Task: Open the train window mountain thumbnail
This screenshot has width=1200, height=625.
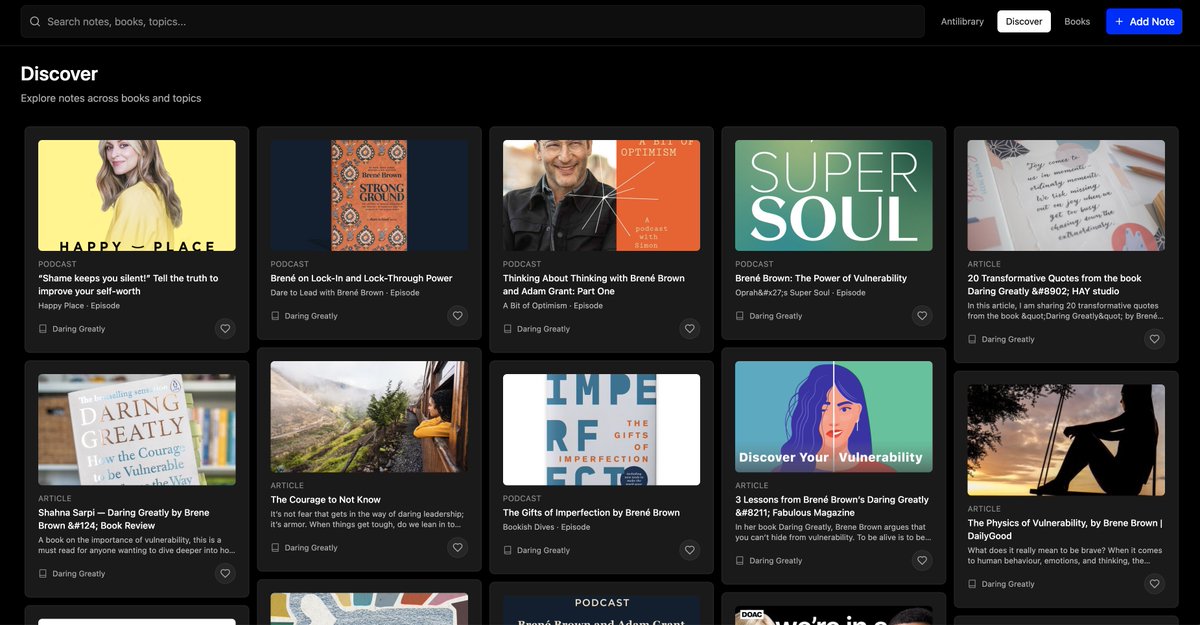Action: coord(369,417)
